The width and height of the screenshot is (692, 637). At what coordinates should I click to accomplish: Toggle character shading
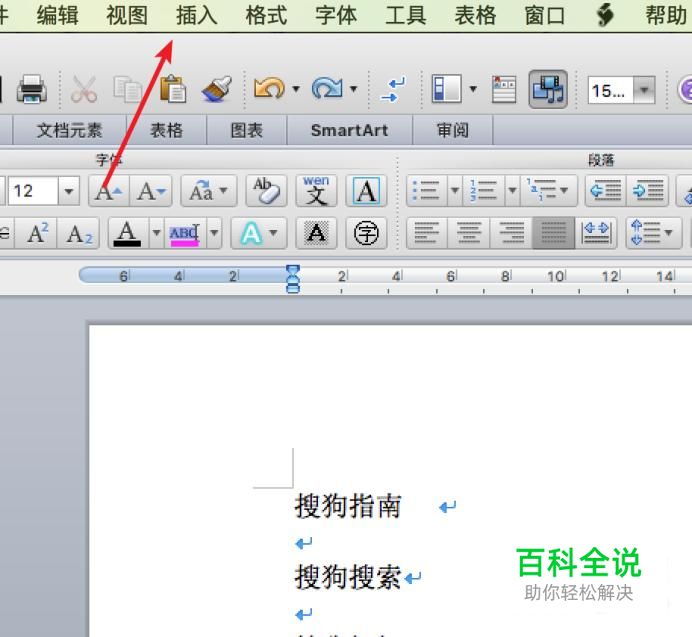(316, 233)
